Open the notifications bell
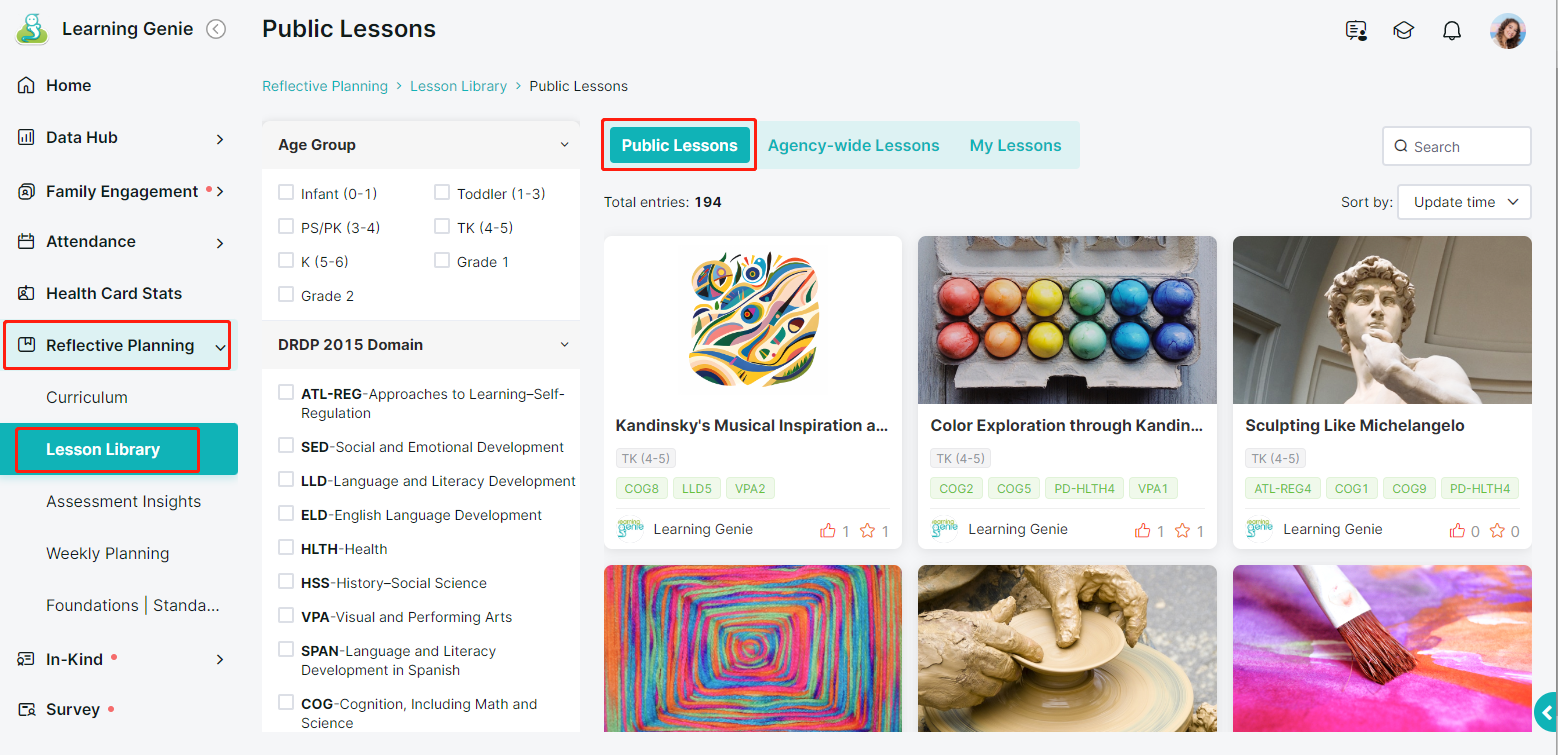Screen dimensions: 1558x755 tap(1452, 31)
